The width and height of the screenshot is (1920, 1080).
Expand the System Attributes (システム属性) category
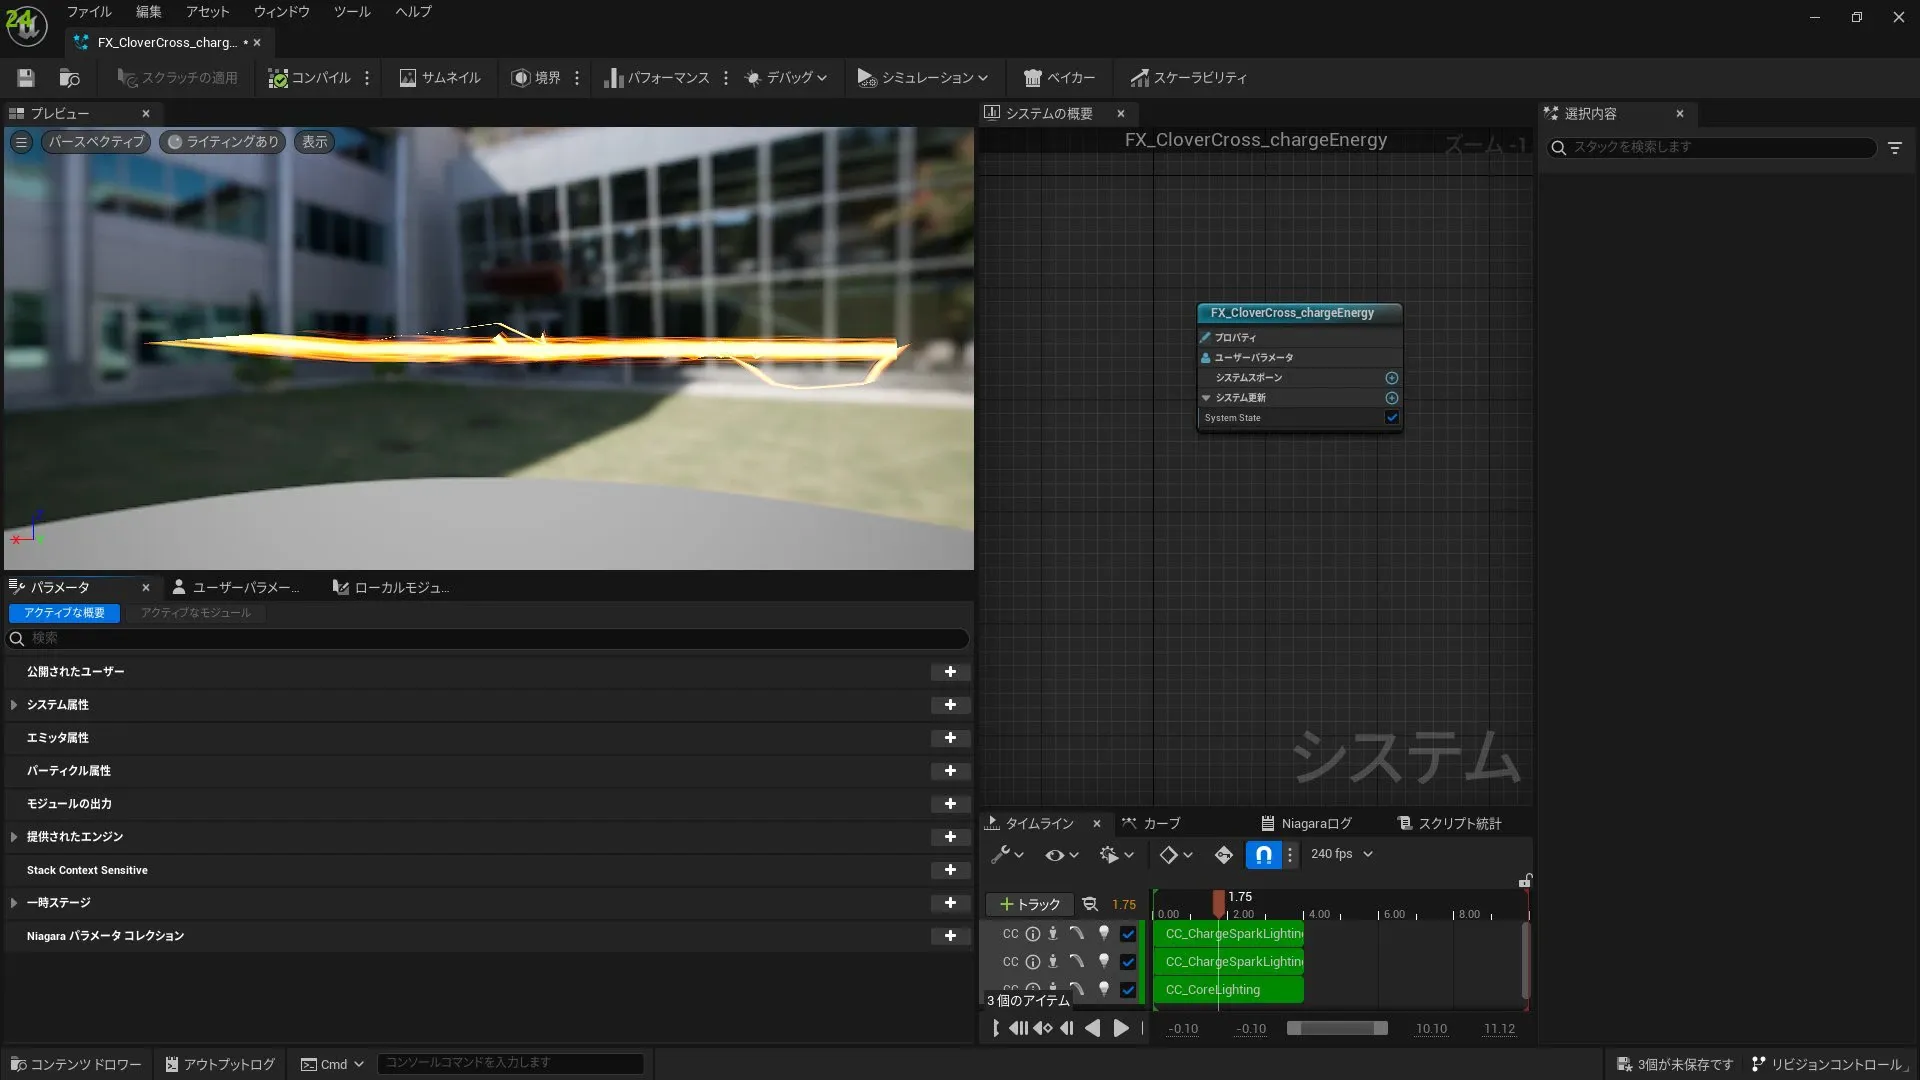[x=14, y=705]
